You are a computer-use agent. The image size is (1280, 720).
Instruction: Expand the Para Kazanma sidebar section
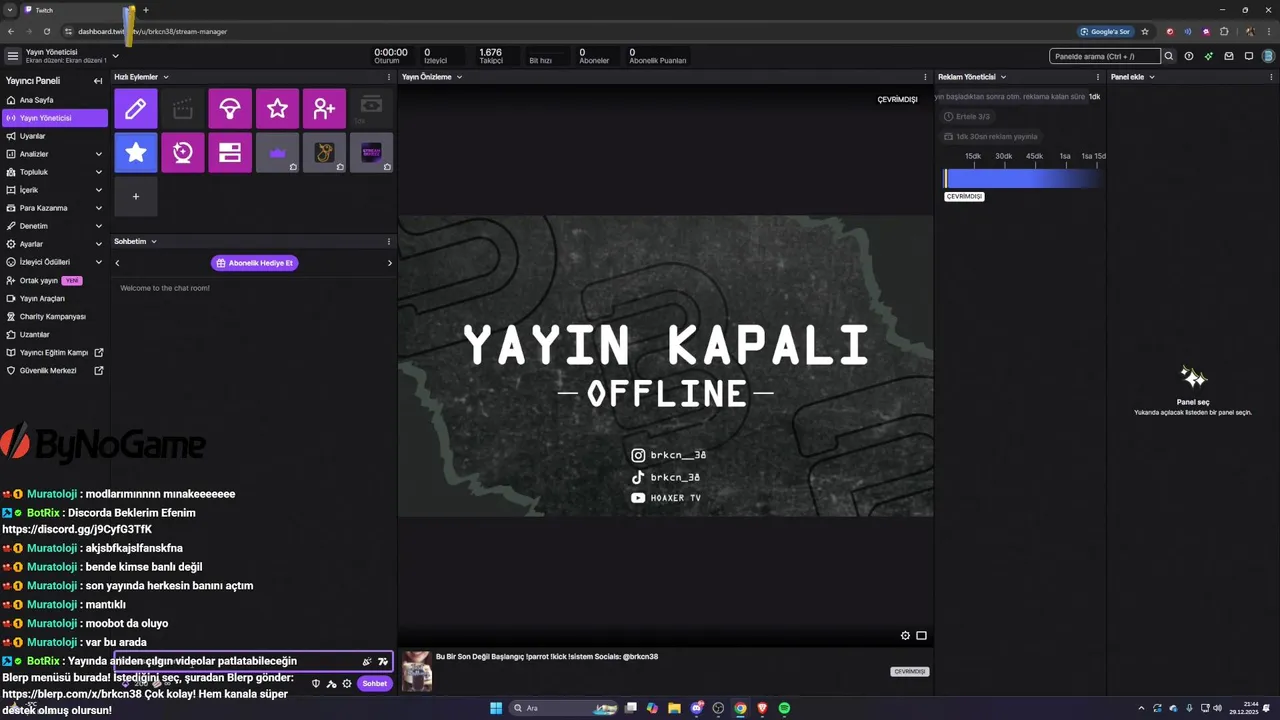pos(98,208)
